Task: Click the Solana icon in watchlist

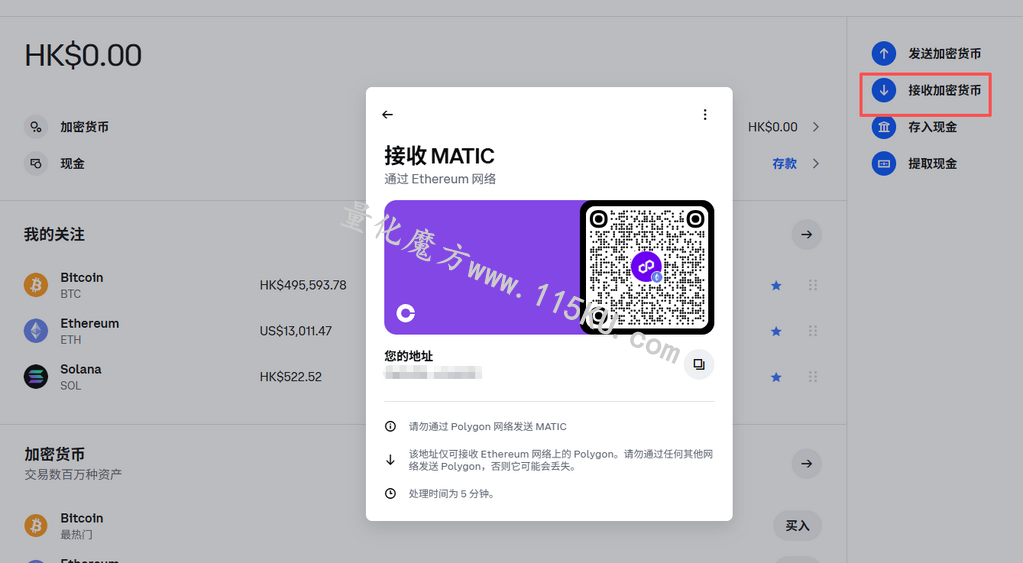Action: [x=36, y=376]
